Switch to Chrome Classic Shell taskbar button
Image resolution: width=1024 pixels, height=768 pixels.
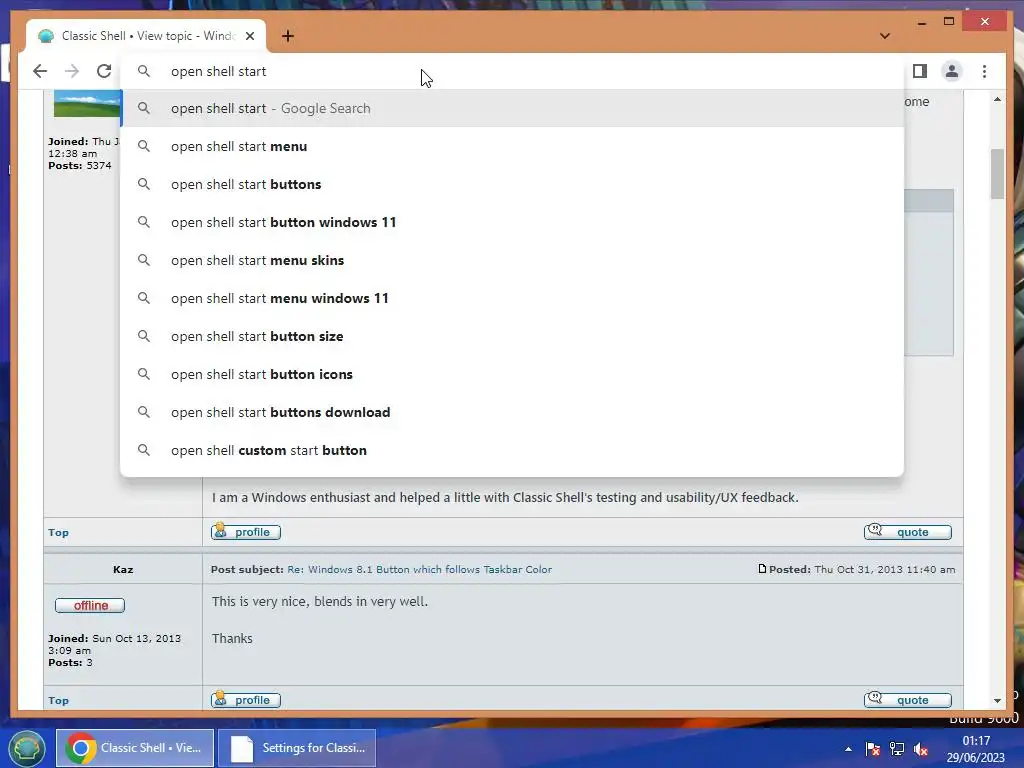coord(135,748)
